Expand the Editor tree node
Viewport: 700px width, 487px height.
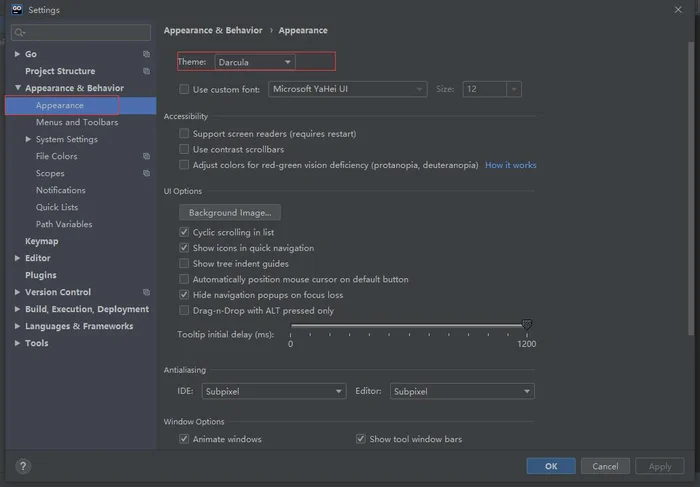17,258
